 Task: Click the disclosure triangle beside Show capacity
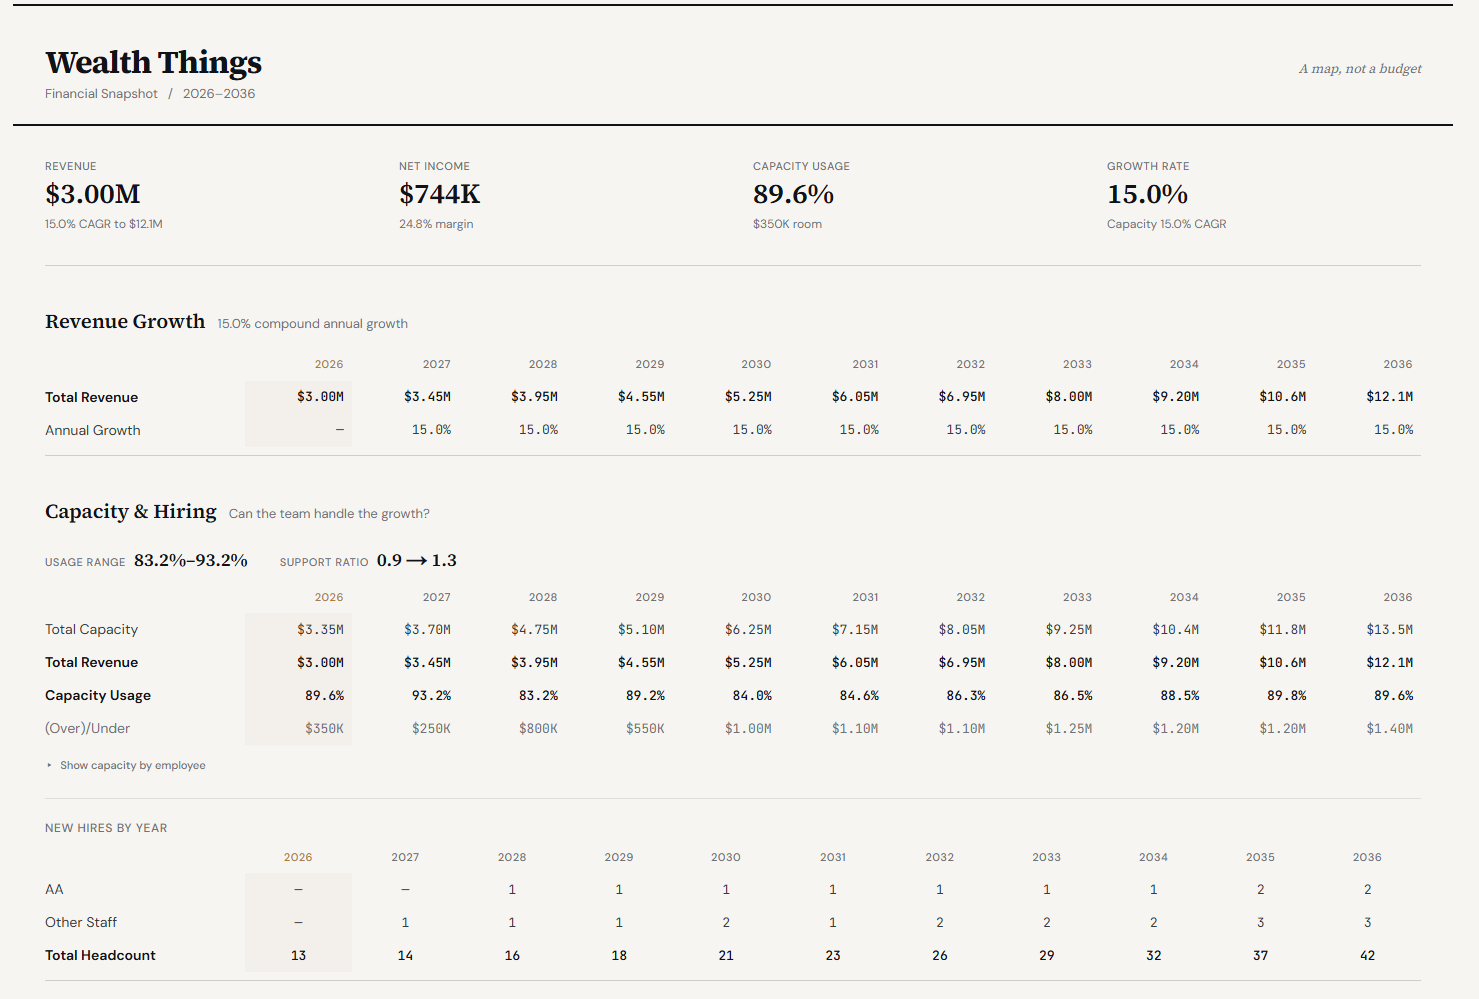coord(49,765)
